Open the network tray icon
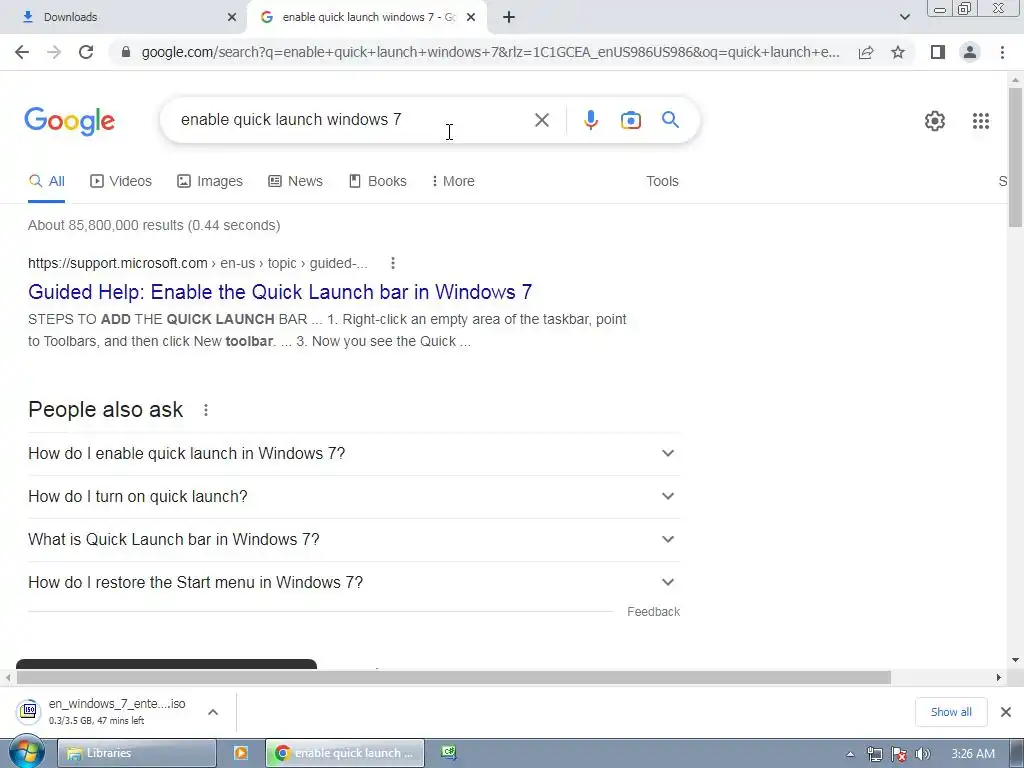The image size is (1024, 768). pyautogui.click(x=874, y=754)
